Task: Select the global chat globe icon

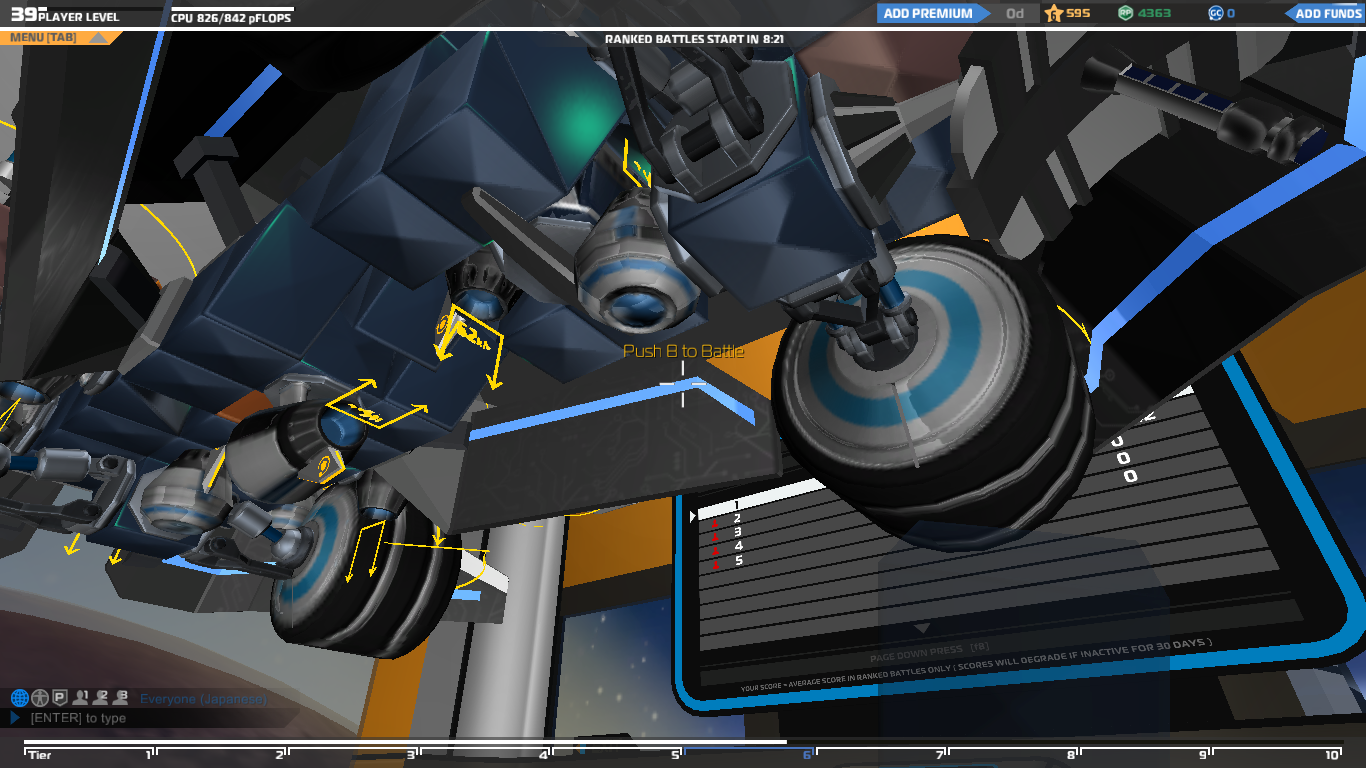Action: pos(19,698)
